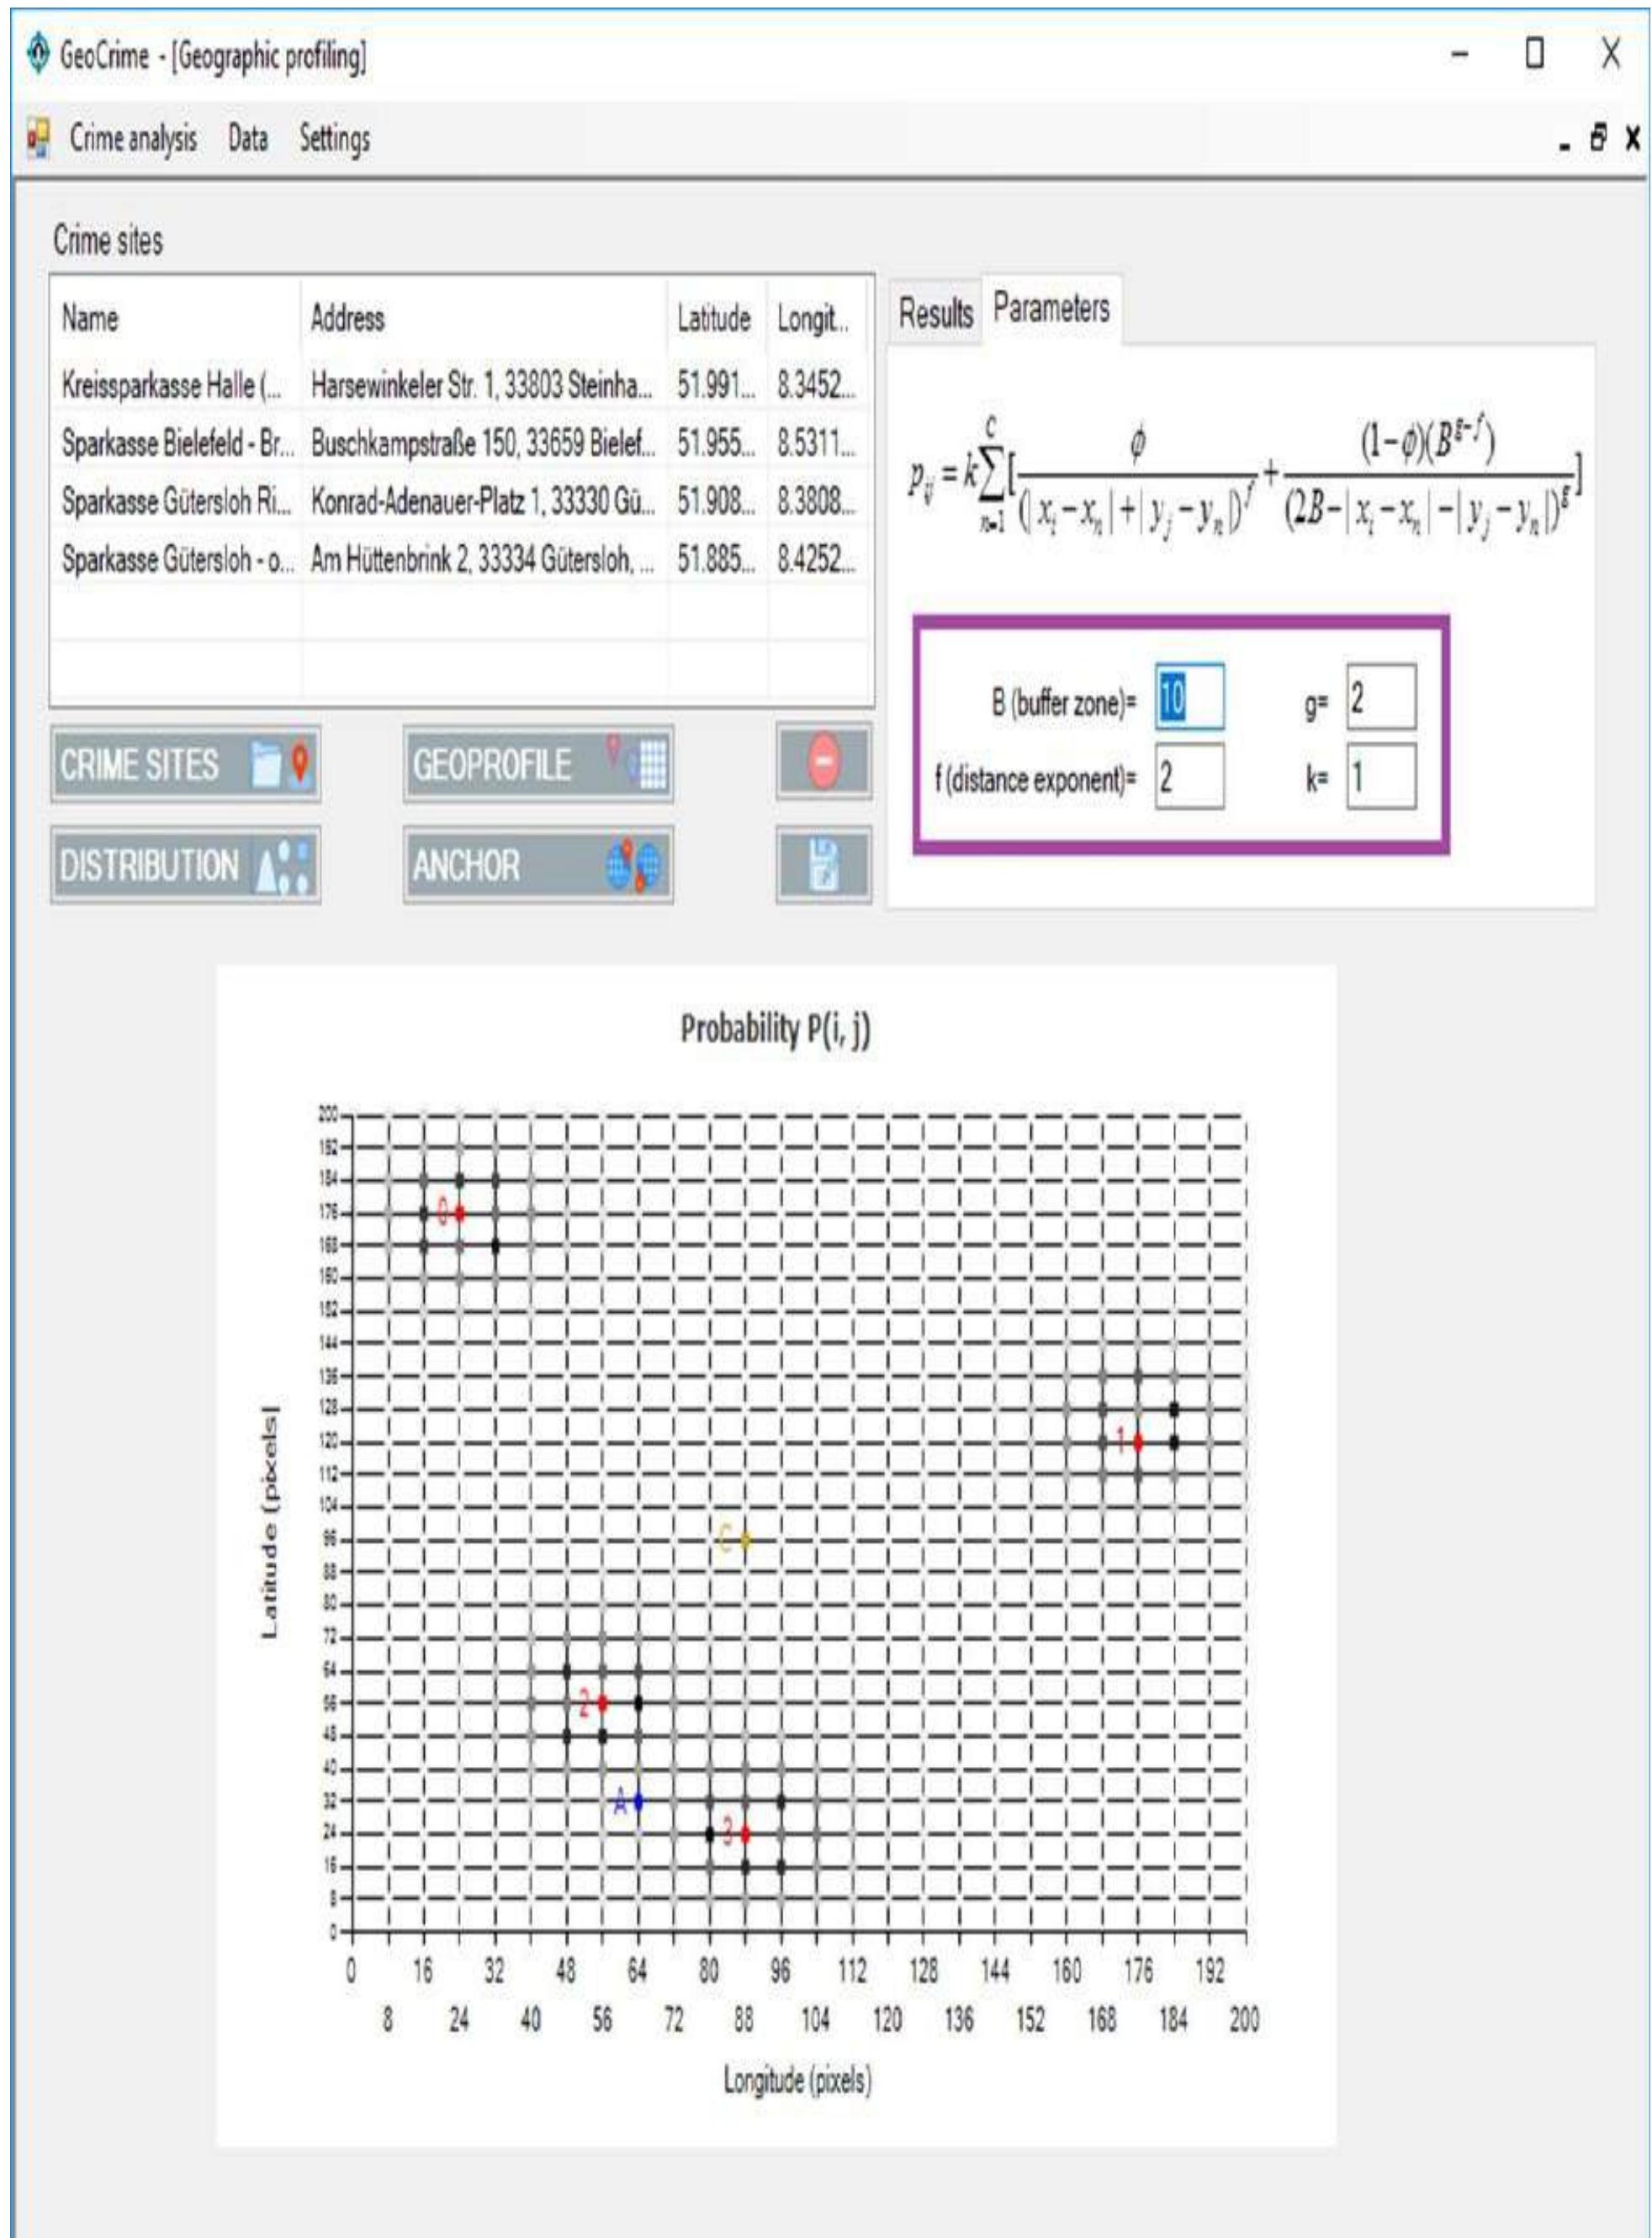Select the Parameters tab
This screenshot has width=1652, height=2238.
(1051, 308)
